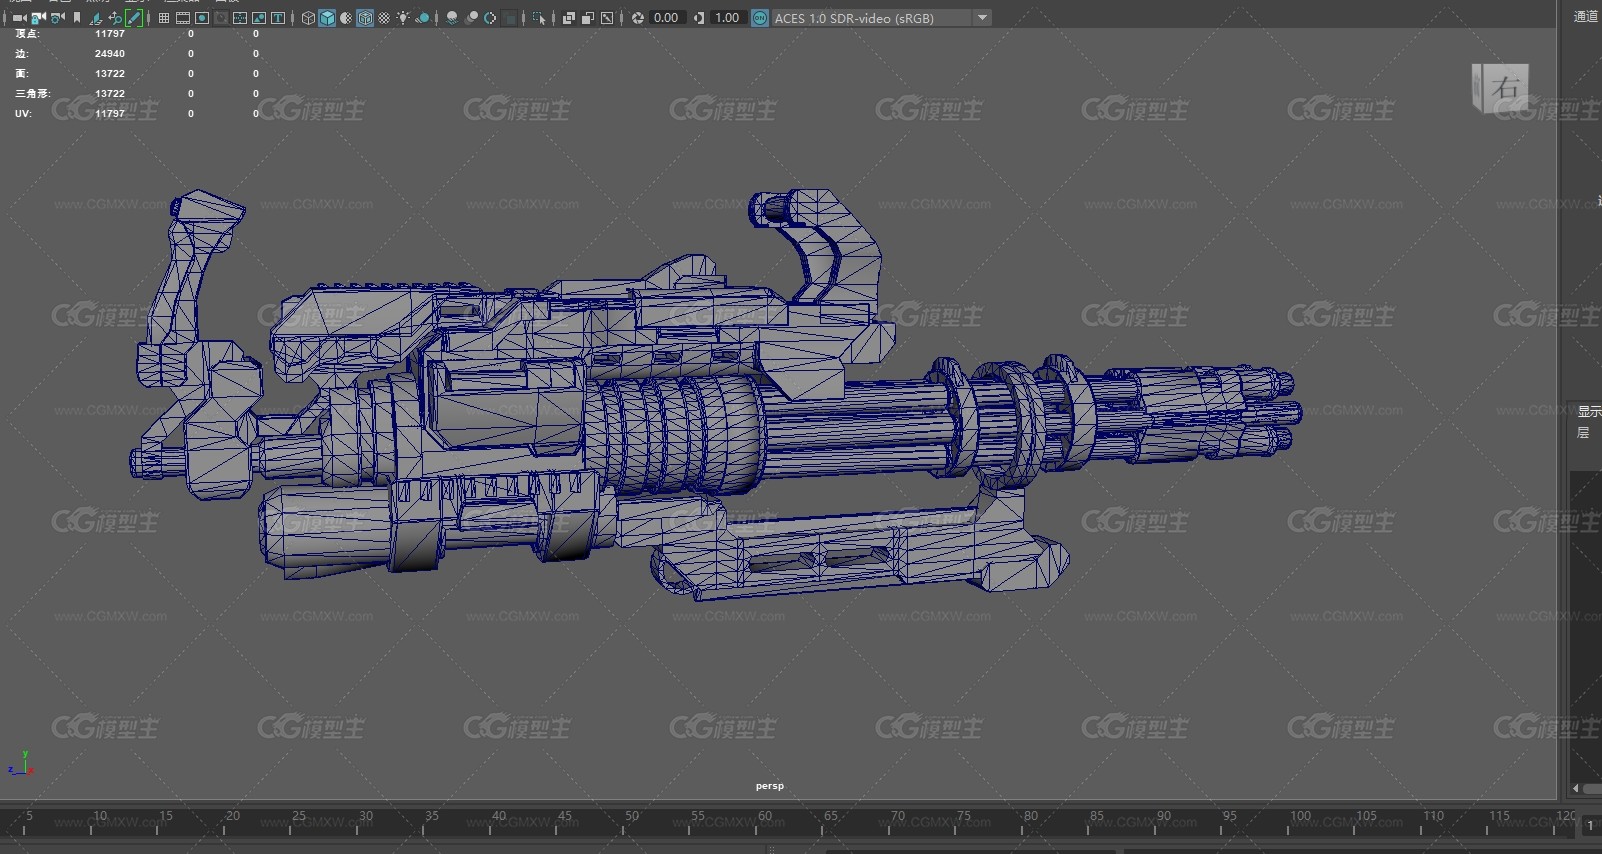The width and height of the screenshot is (1602, 854).
Task: Open Camera Attributes icon
Action: [x=58, y=18]
